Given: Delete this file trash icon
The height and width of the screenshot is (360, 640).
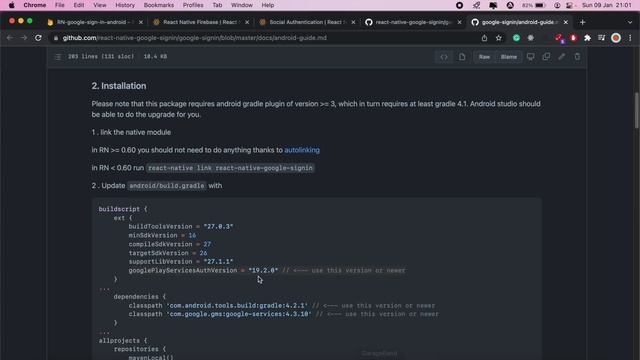Looking at the screenshot, I should click(577, 57).
